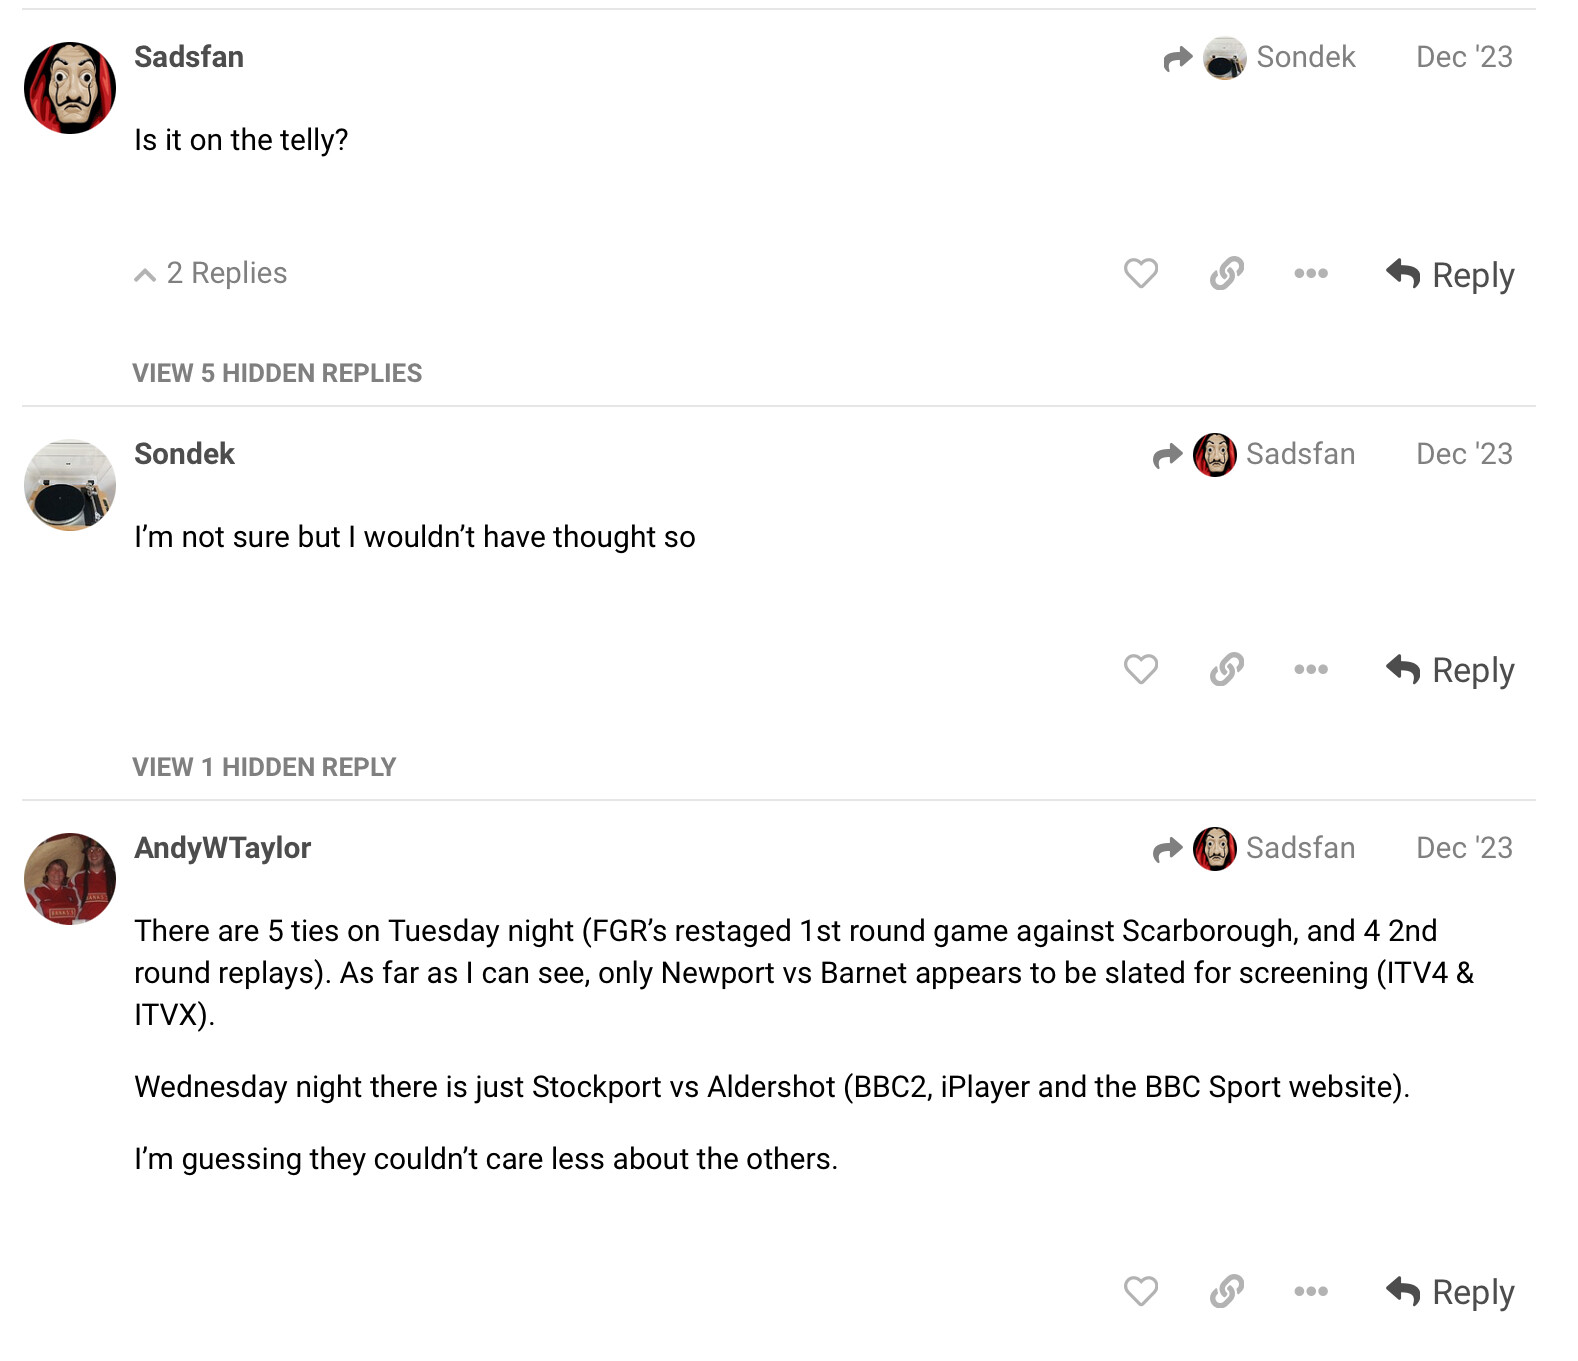Open Sondek's turntable avatar on second post
This screenshot has width=1578, height=1361.
tap(70, 485)
